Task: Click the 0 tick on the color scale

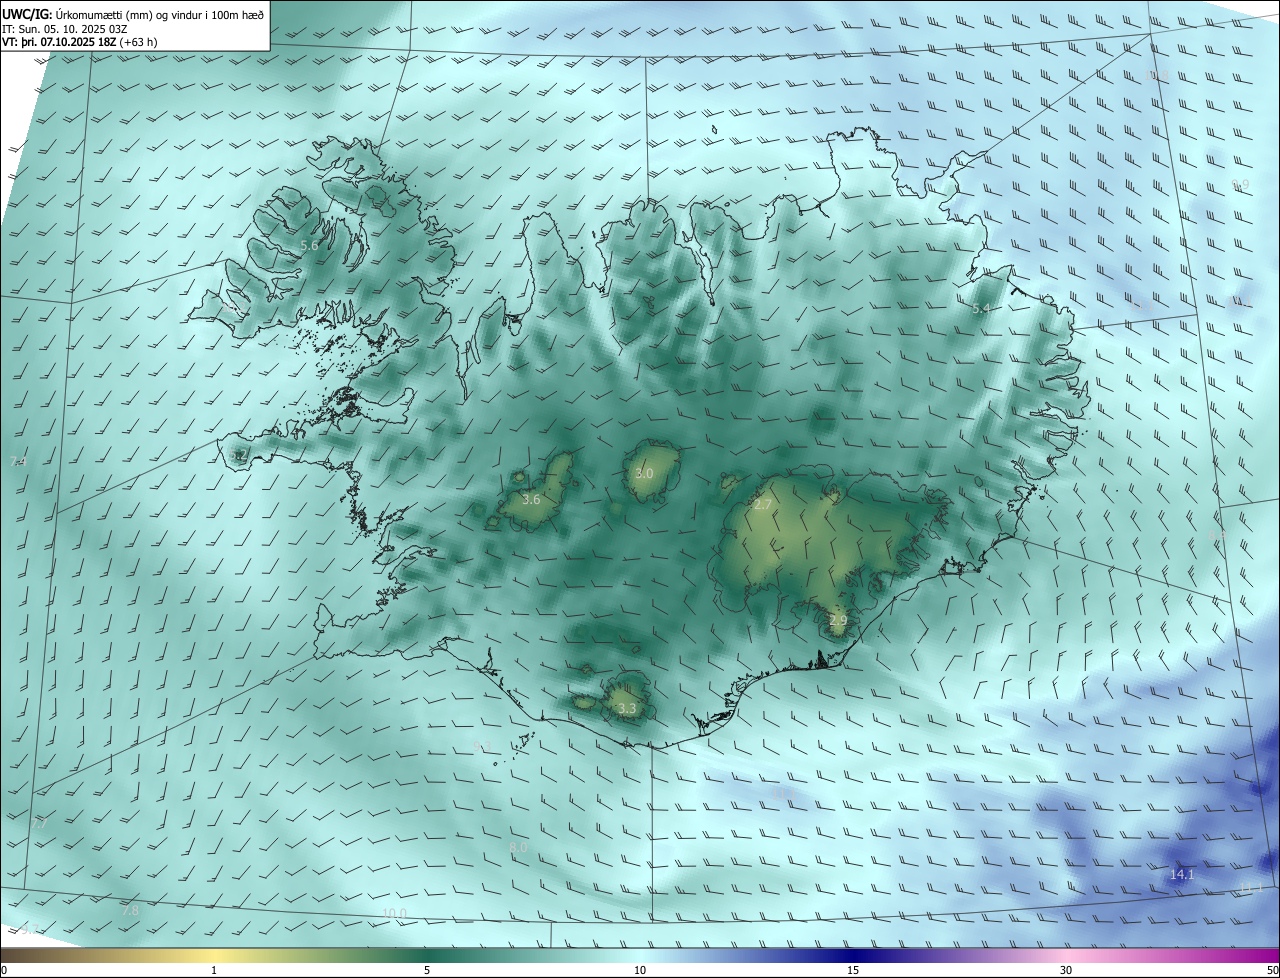Action: 4,971
